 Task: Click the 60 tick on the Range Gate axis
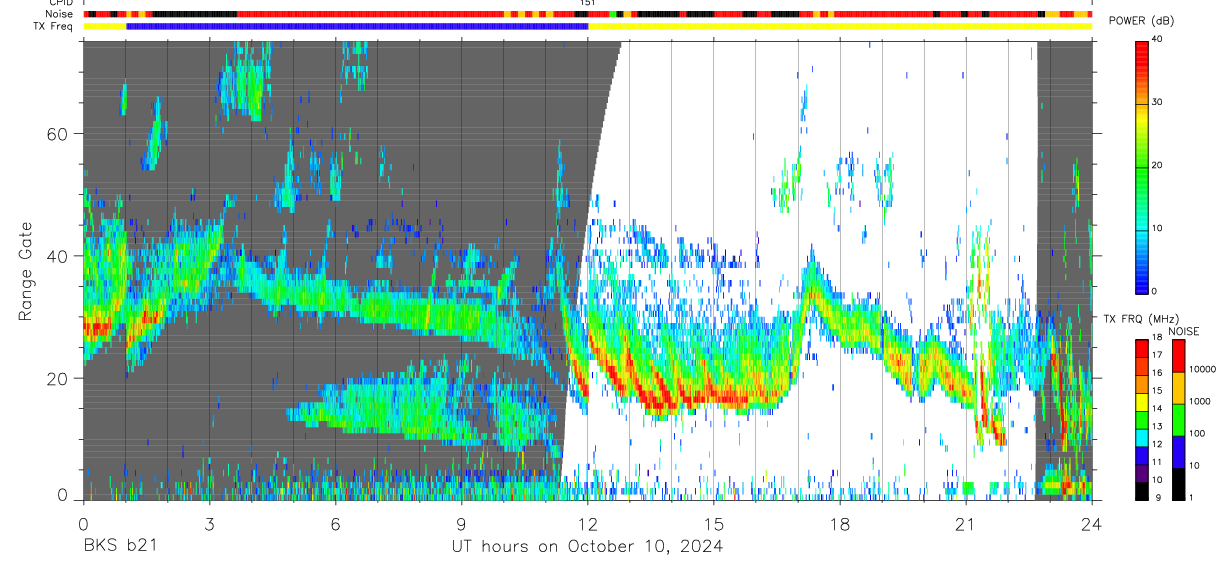(57, 133)
